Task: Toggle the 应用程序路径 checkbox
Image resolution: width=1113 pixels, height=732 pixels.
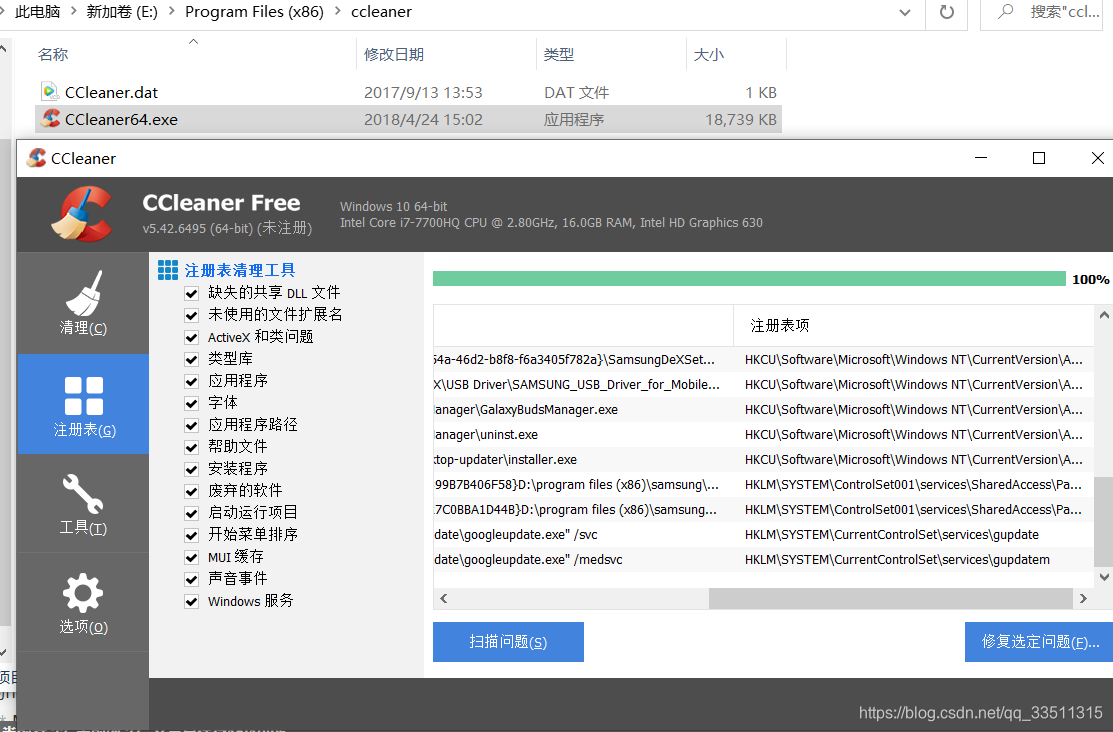Action: point(191,425)
